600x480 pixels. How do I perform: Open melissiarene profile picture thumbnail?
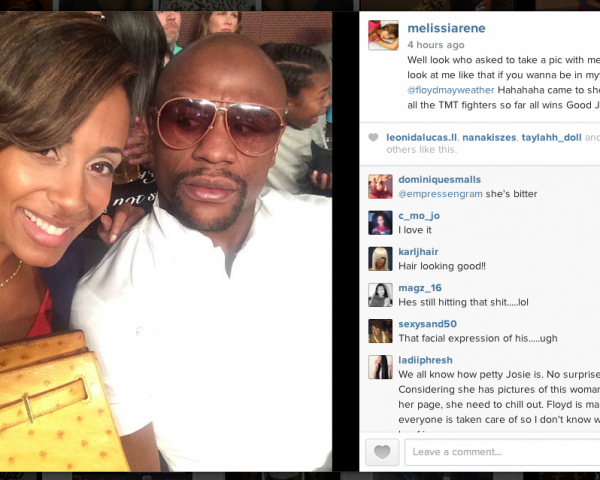[383, 35]
